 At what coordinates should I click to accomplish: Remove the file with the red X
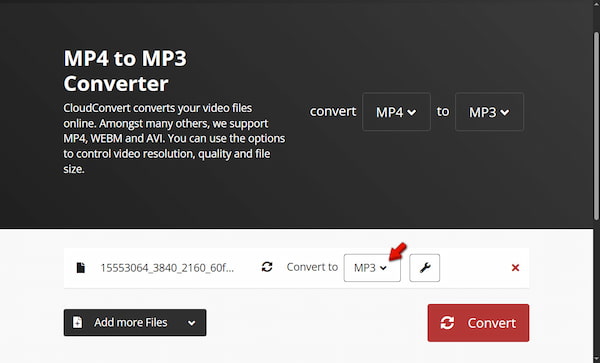point(515,268)
